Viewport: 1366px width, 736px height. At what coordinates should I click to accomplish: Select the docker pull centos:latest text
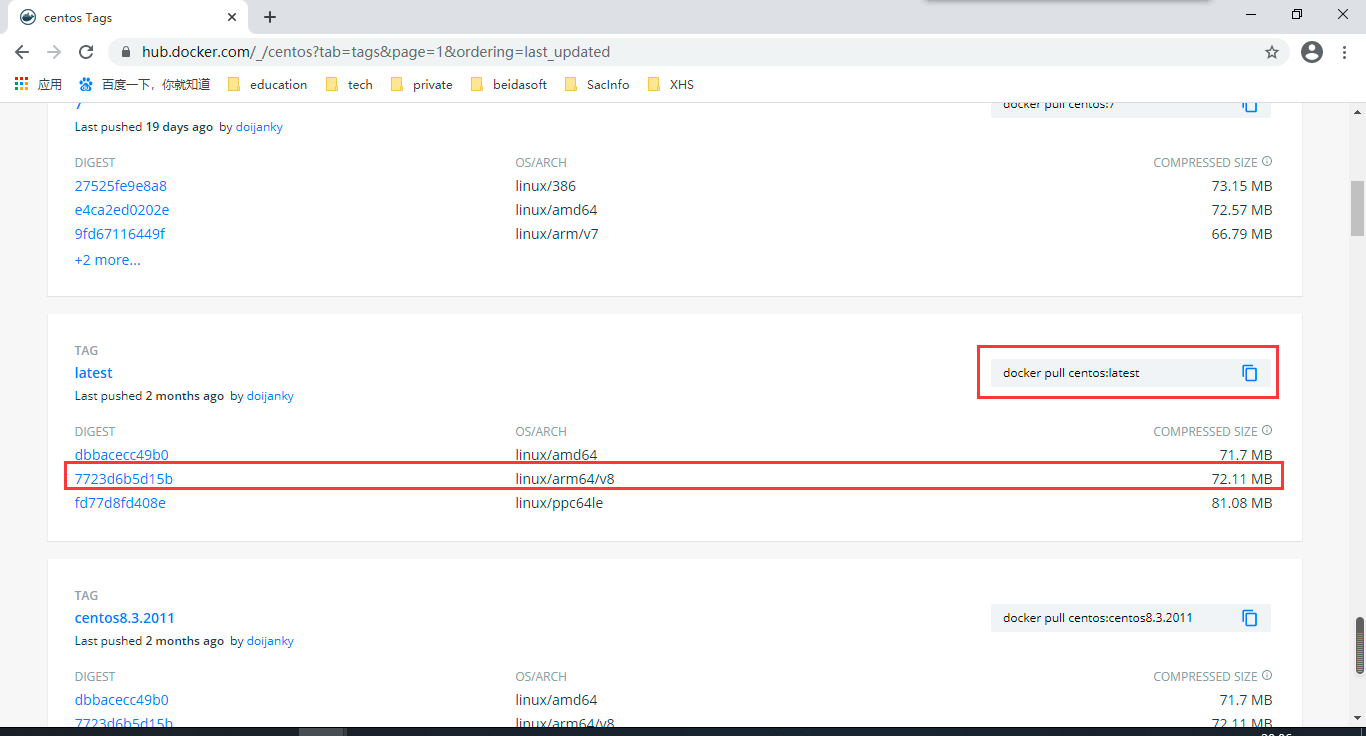[x=1071, y=373]
